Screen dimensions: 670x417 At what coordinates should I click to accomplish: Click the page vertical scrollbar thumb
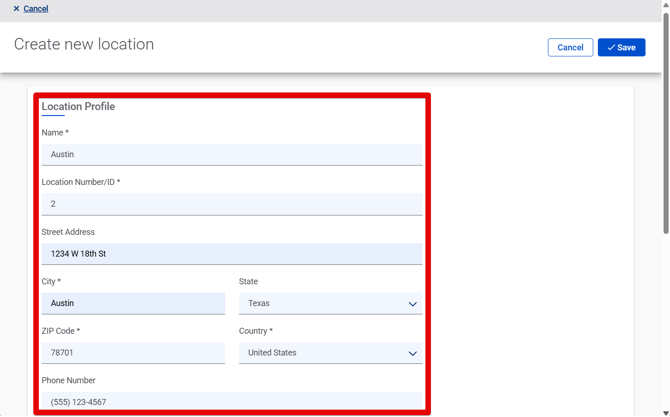point(666,123)
